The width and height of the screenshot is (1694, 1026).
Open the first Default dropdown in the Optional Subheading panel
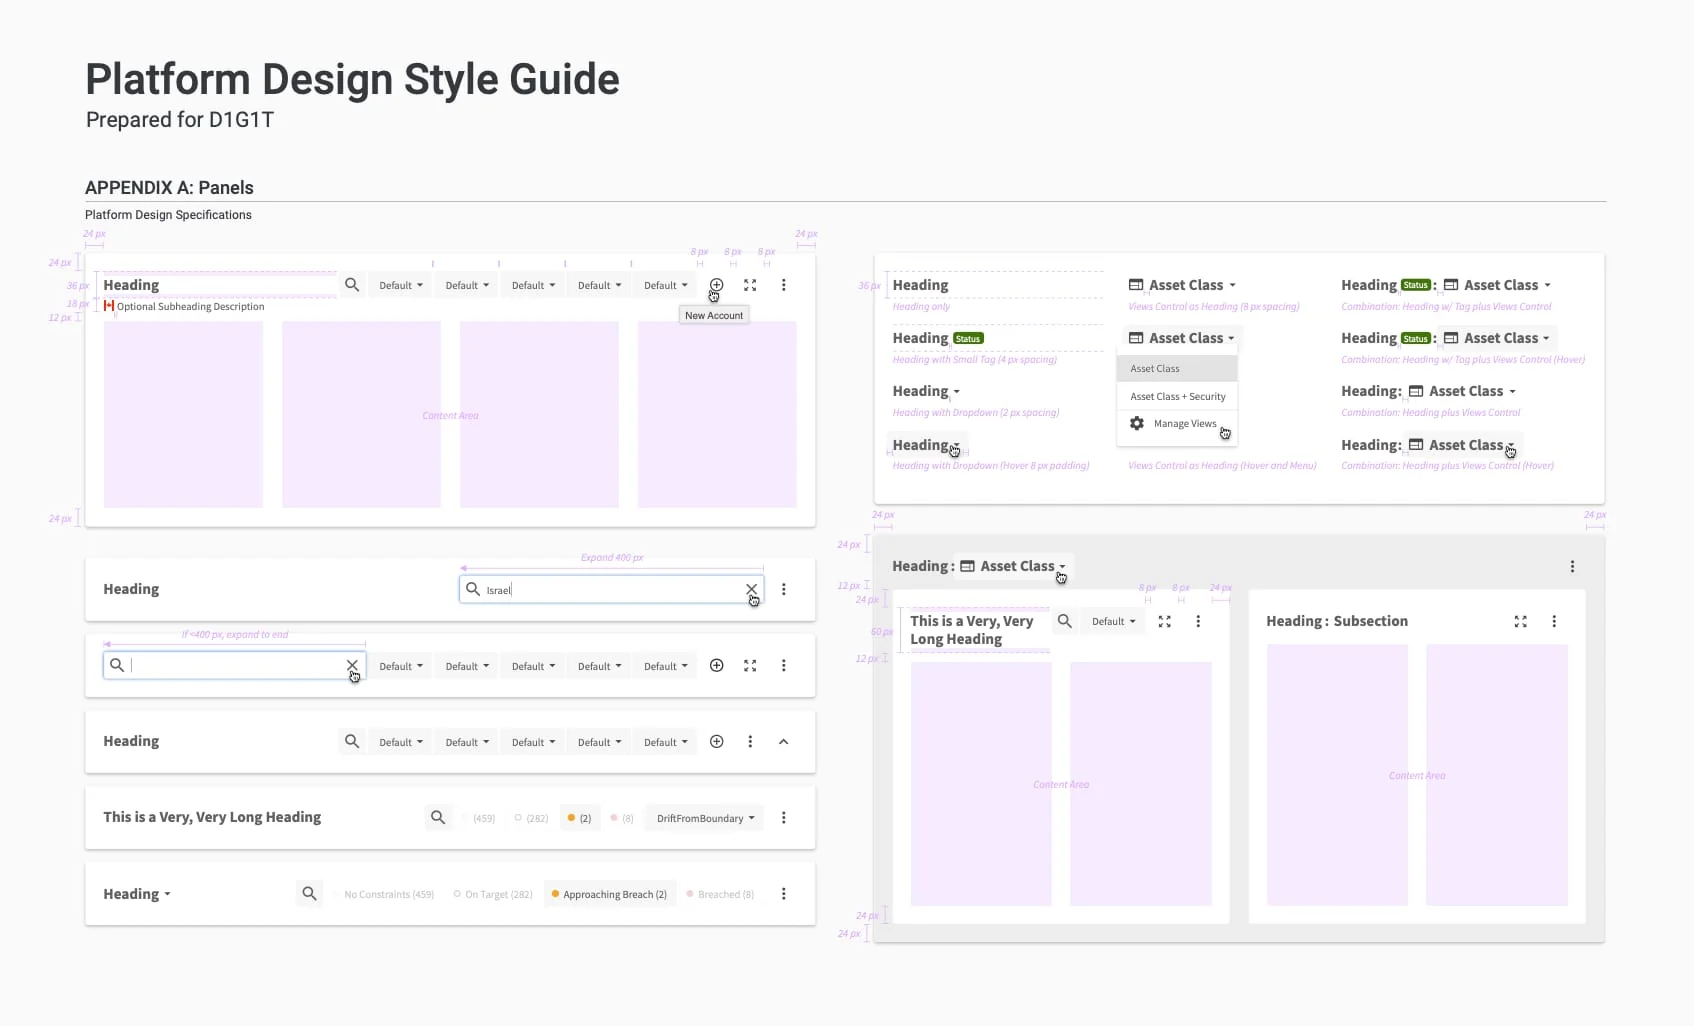[400, 285]
